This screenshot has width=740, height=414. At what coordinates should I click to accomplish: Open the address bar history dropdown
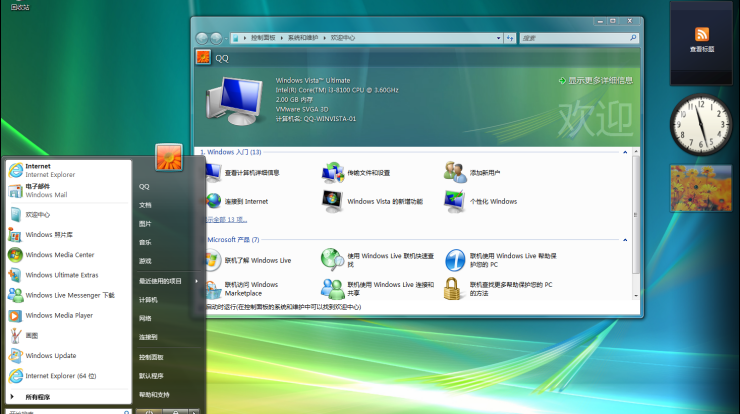pyautogui.click(x=498, y=38)
